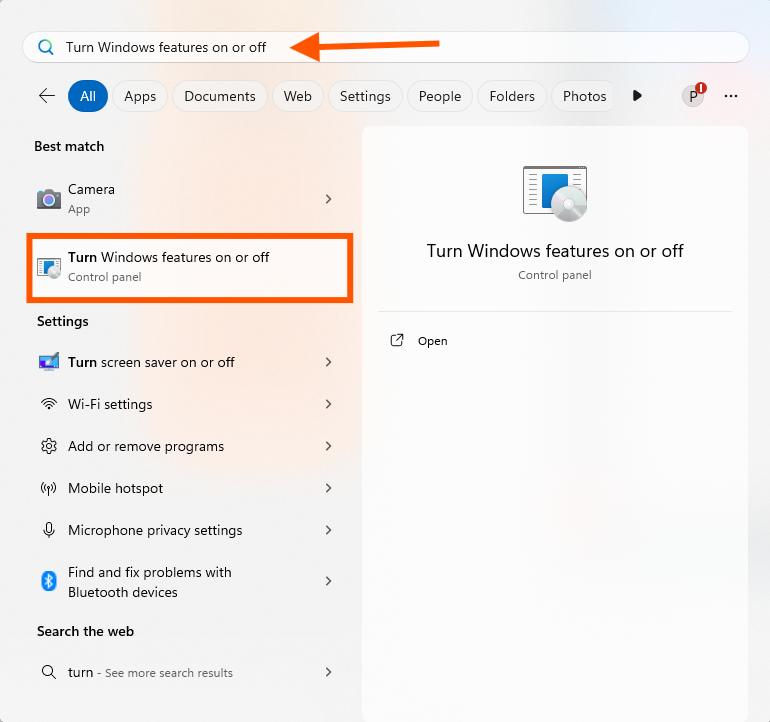Open Mobile hotspot result
The image size is (770, 722).
(x=186, y=488)
